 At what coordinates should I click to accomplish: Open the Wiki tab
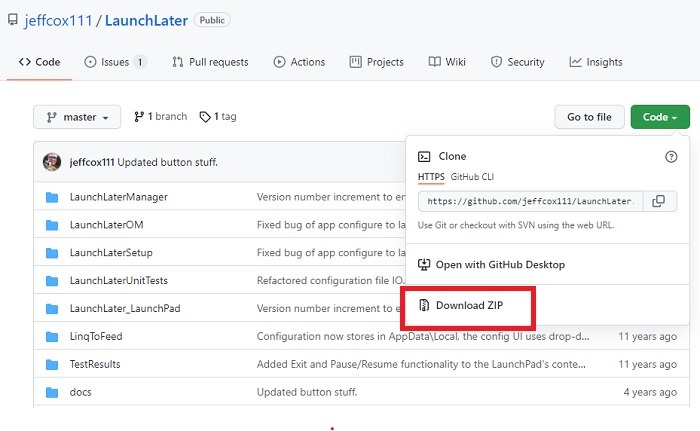tap(447, 62)
